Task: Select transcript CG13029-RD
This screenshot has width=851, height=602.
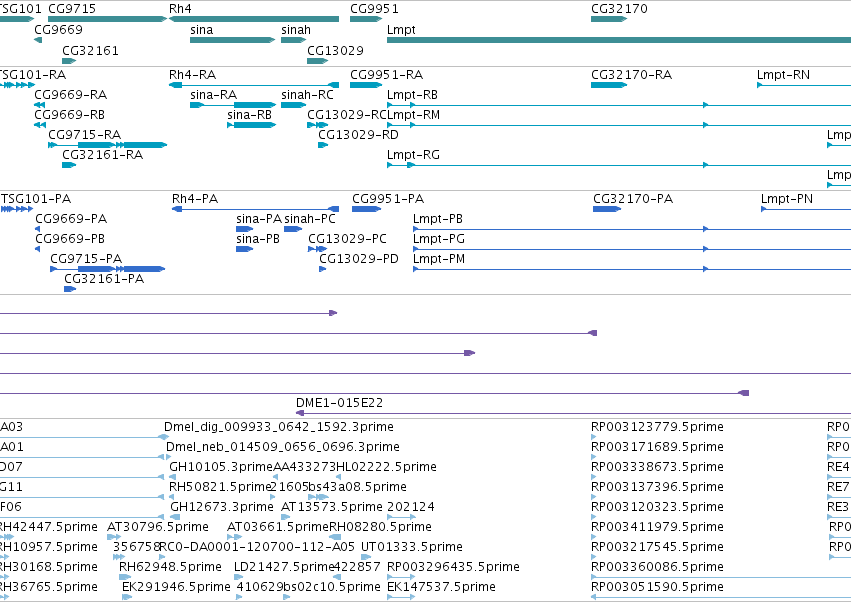Action: click(x=323, y=145)
